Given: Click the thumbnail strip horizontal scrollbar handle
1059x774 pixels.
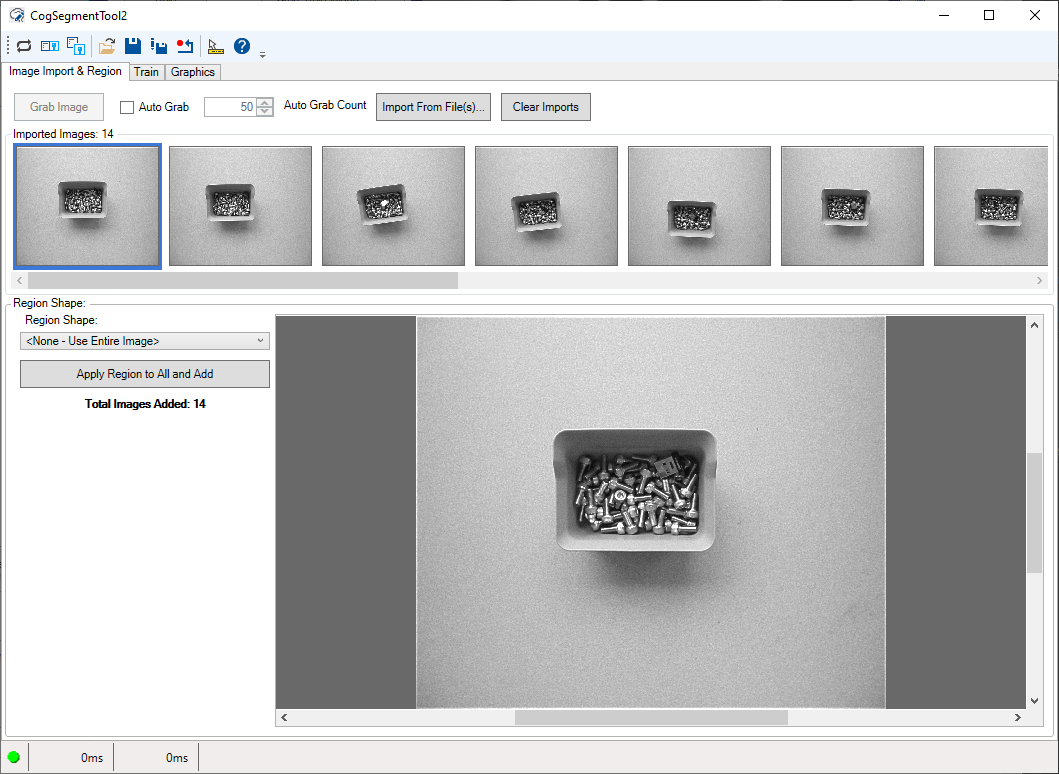Looking at the screenshot, I should point(242,281).
